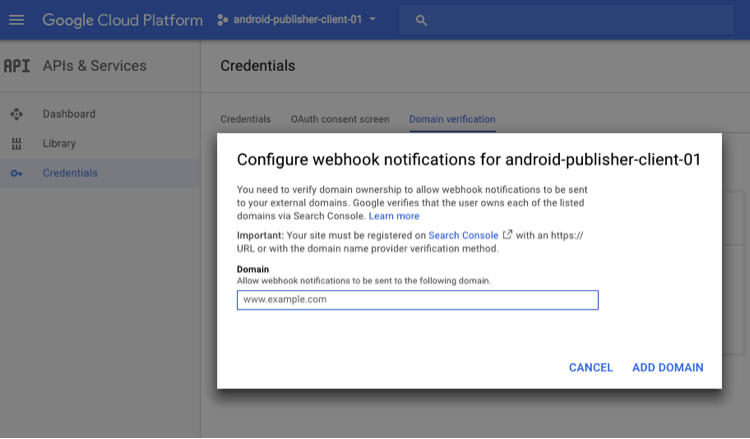Click the www.example.com domain input field
Screen dimensions: 750x439
pos(418,300)
